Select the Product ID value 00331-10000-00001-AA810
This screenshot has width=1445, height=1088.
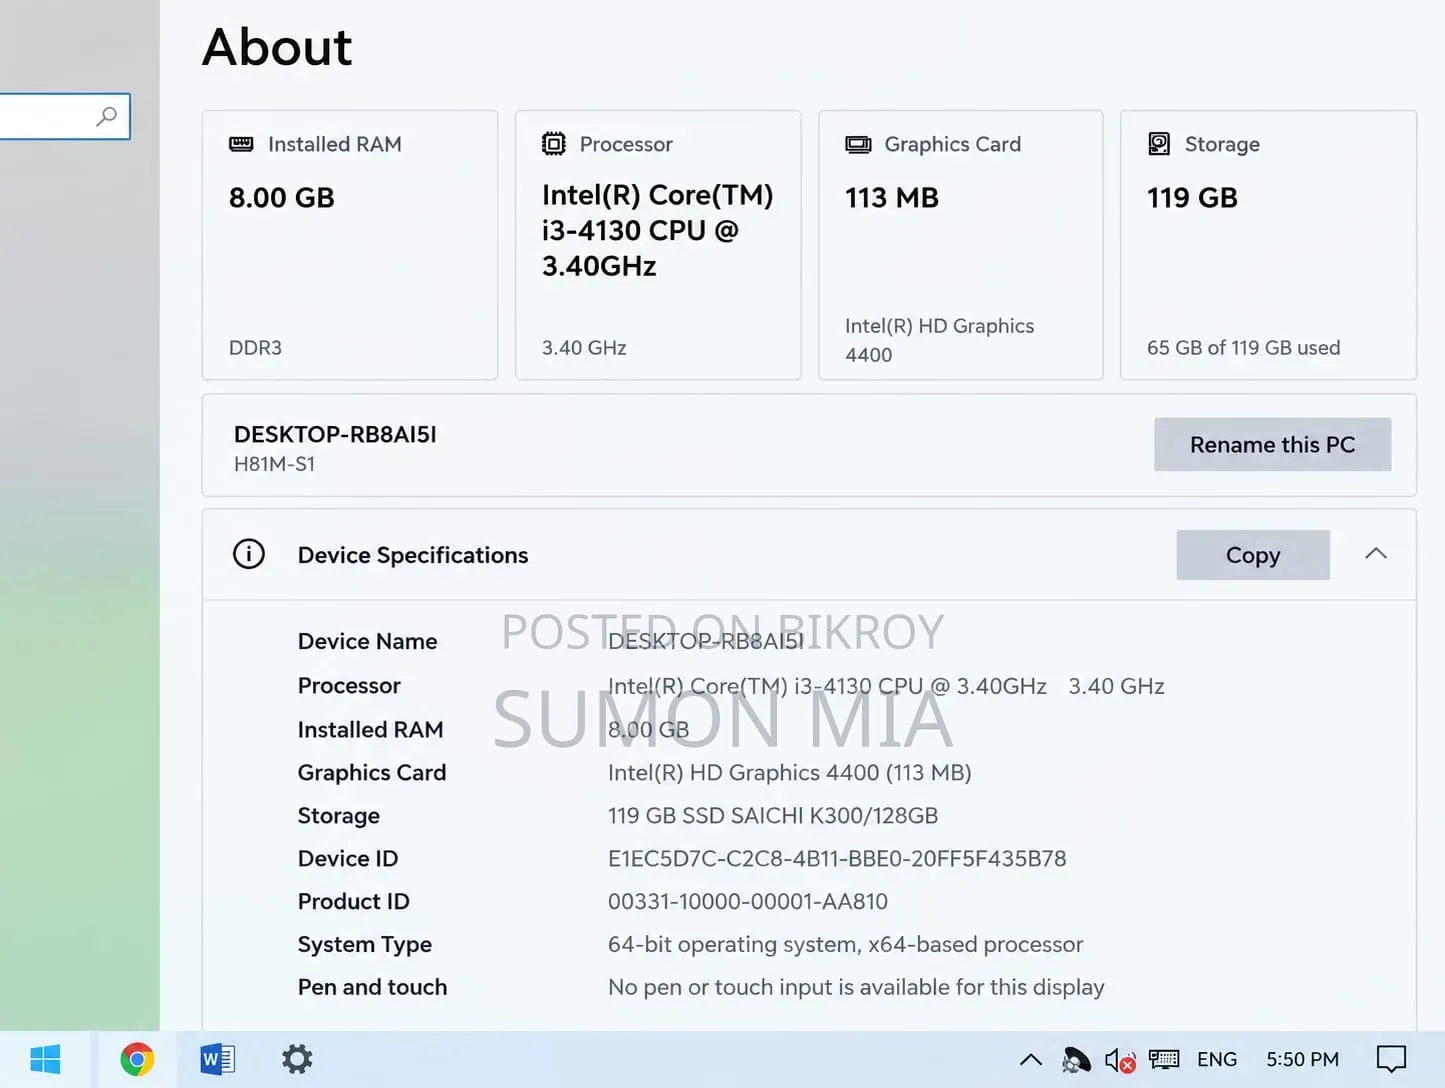(748, 902)
